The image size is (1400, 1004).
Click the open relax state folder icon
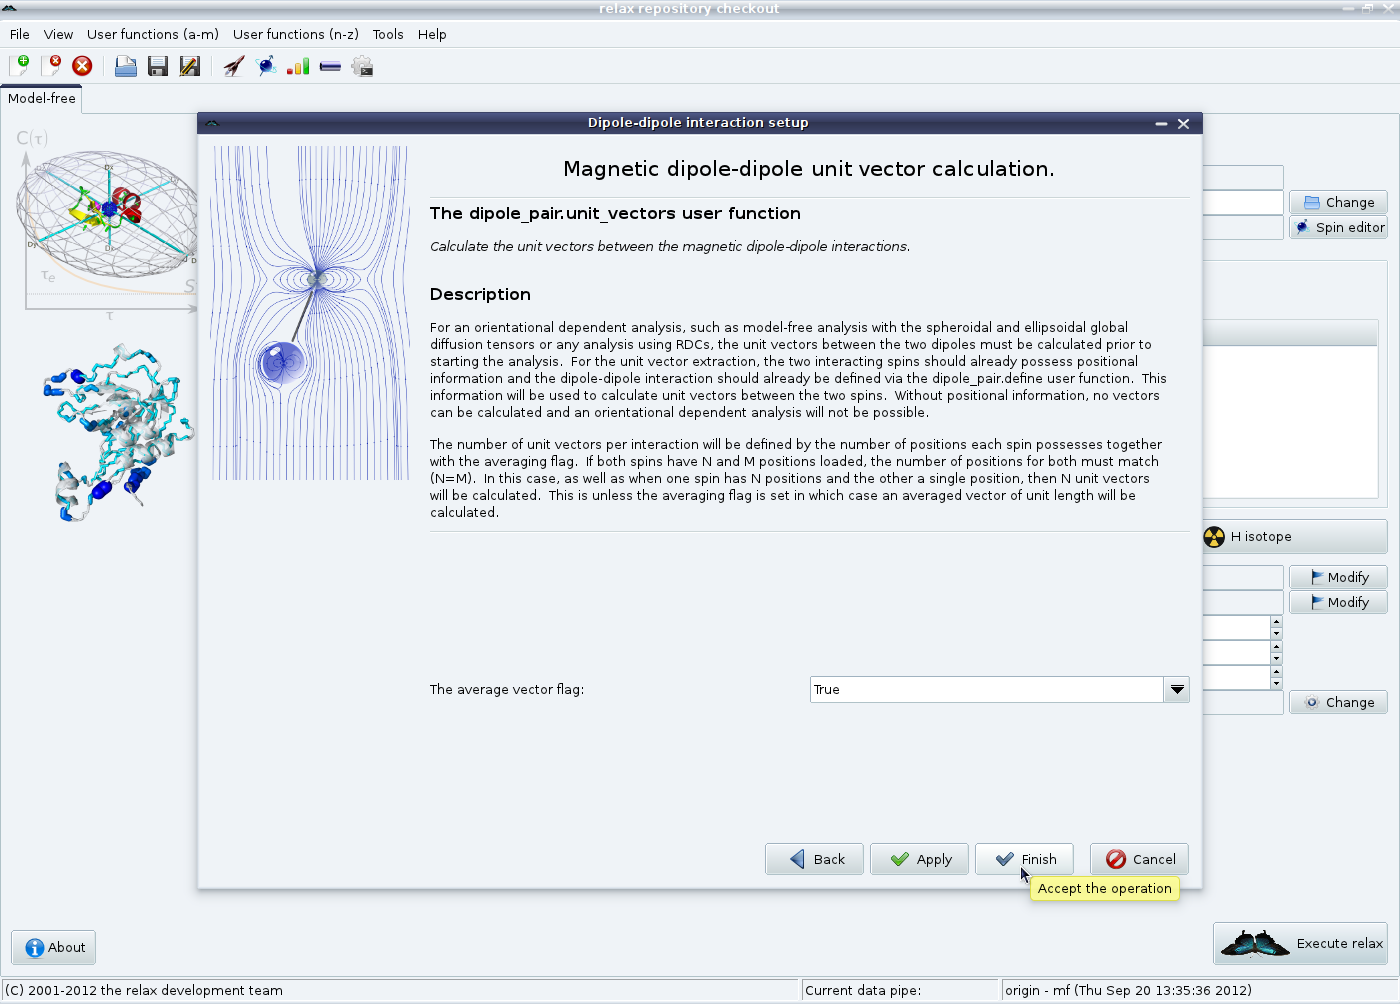point(126,66)
